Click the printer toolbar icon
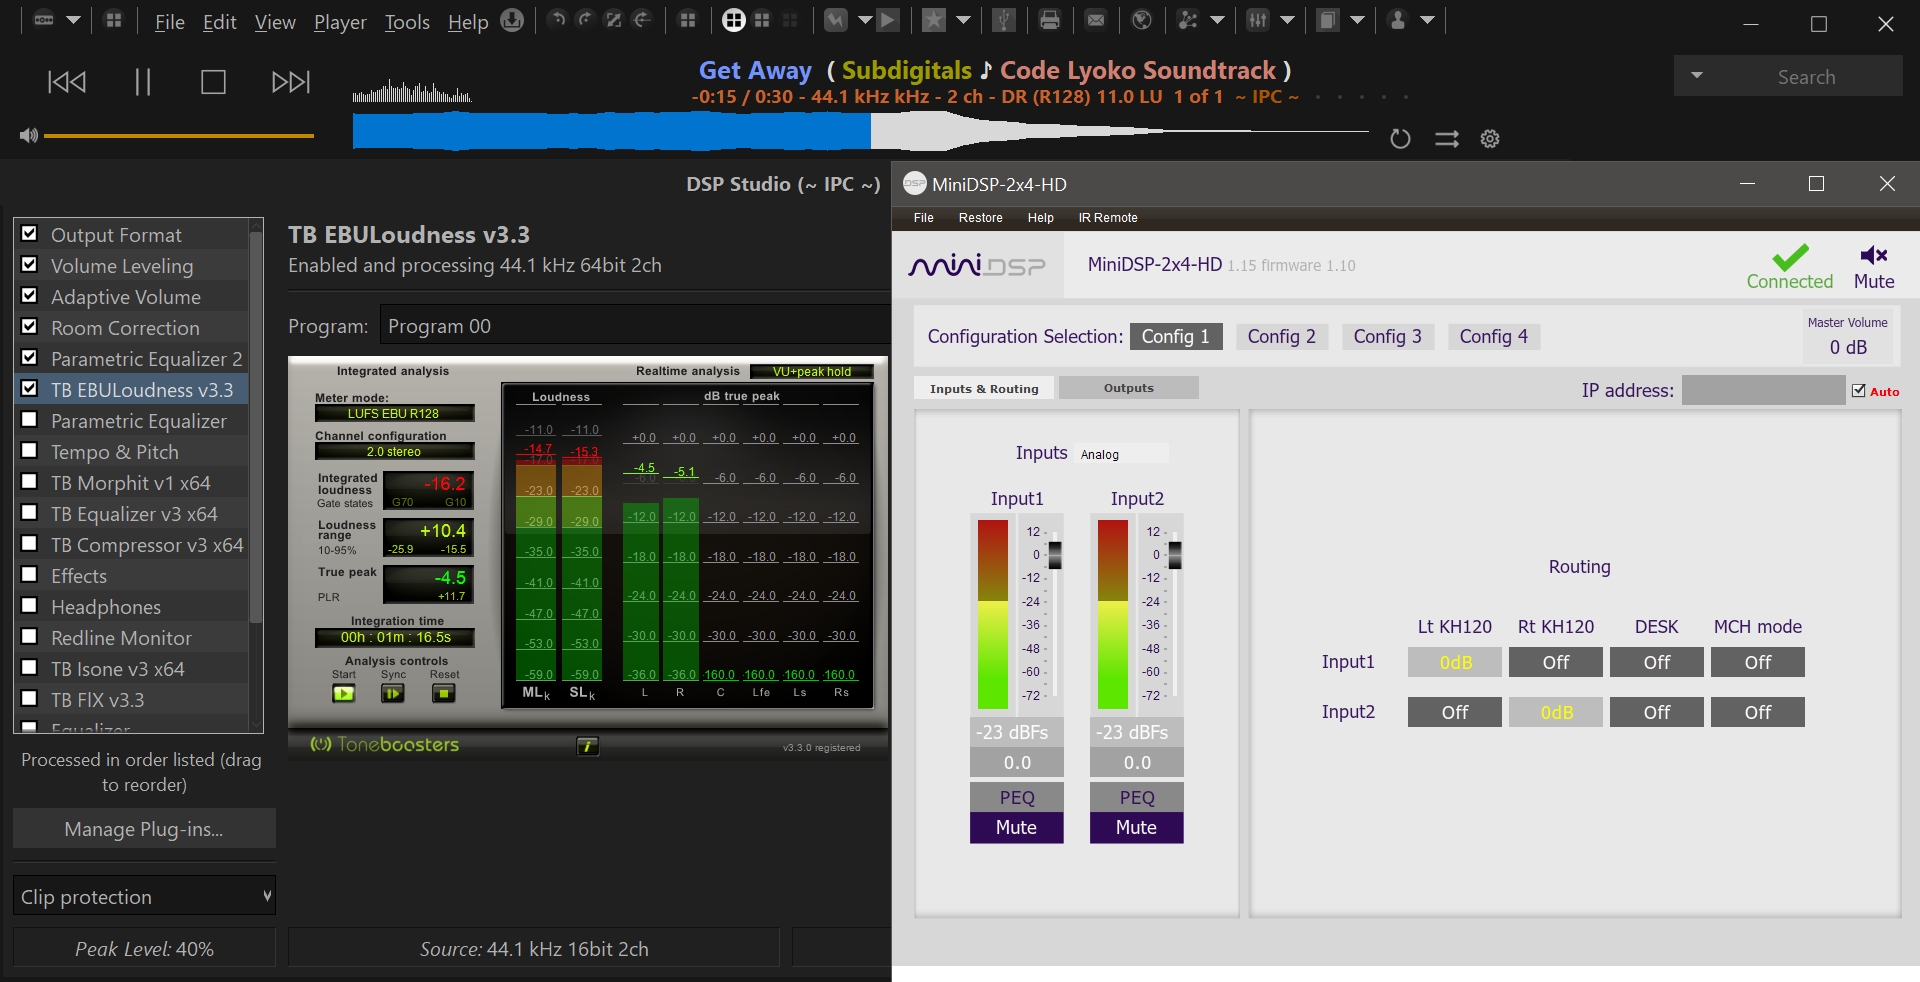The image size is (1920, 982). pyautogui.click(x=1050, y=20)
